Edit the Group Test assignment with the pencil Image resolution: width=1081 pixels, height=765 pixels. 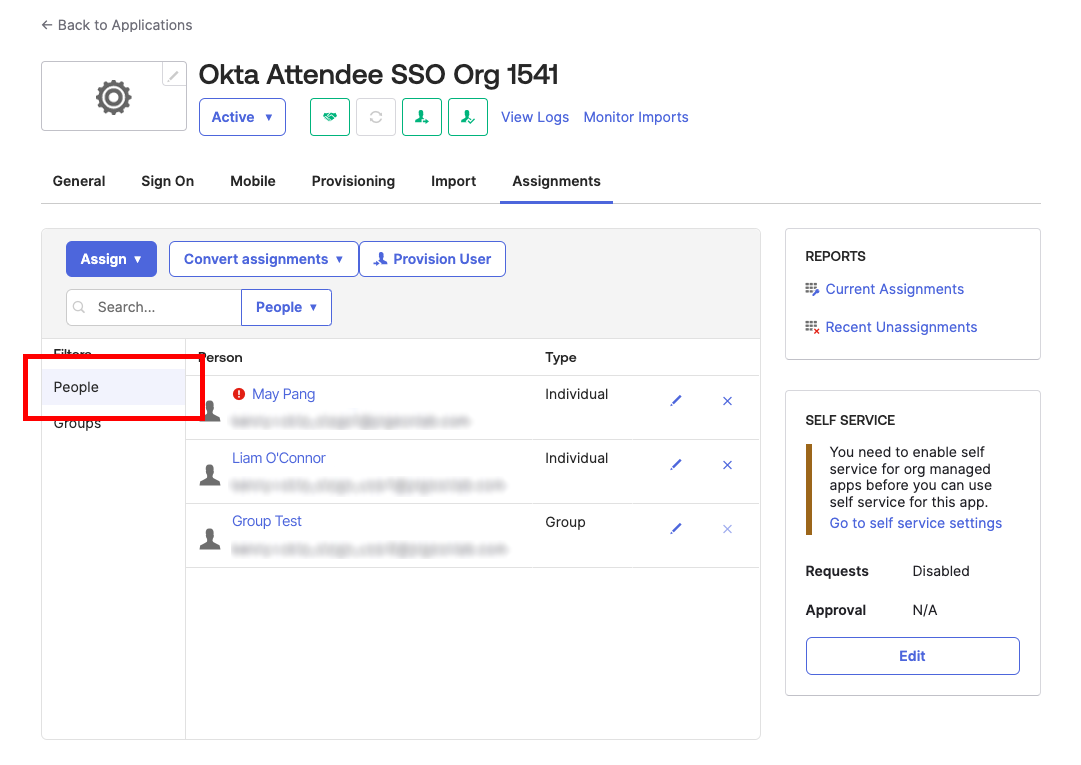tap(676, 529)
